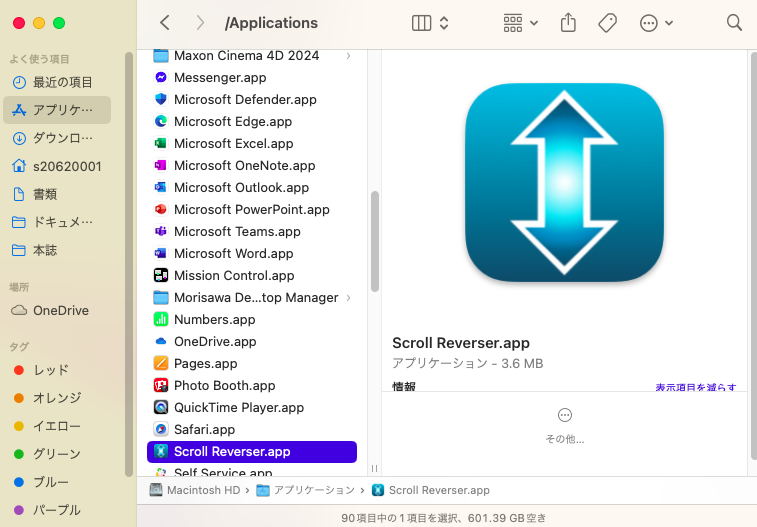Select Numbers.app
The width and height of the screenshot is (757, 527).
pos(252,319)
